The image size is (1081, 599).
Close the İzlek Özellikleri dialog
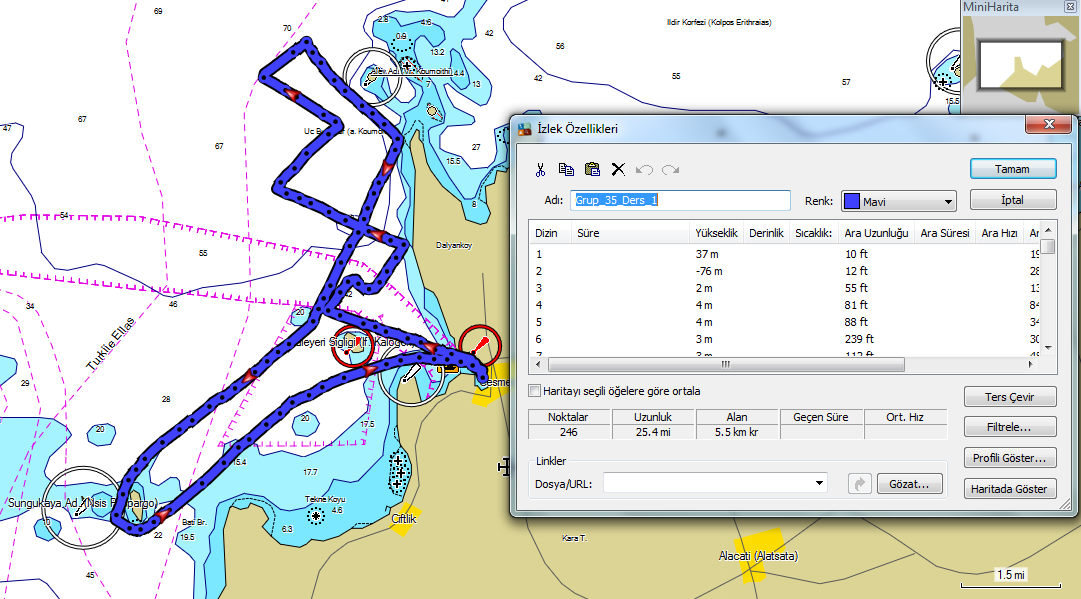(1049, 124)
